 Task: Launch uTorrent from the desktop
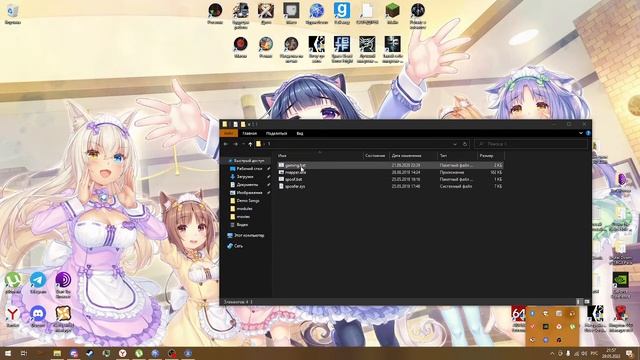click(13, 283)
